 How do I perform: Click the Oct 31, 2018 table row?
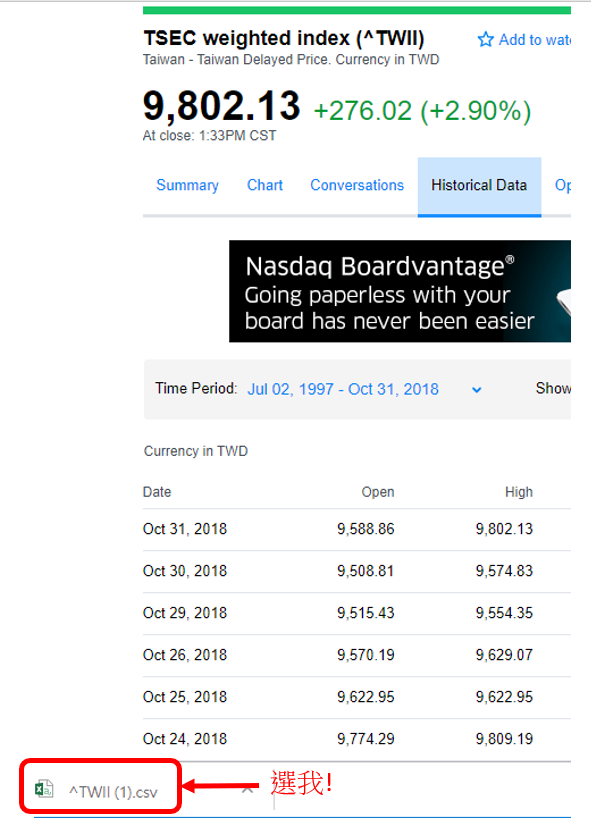point(357,529)
